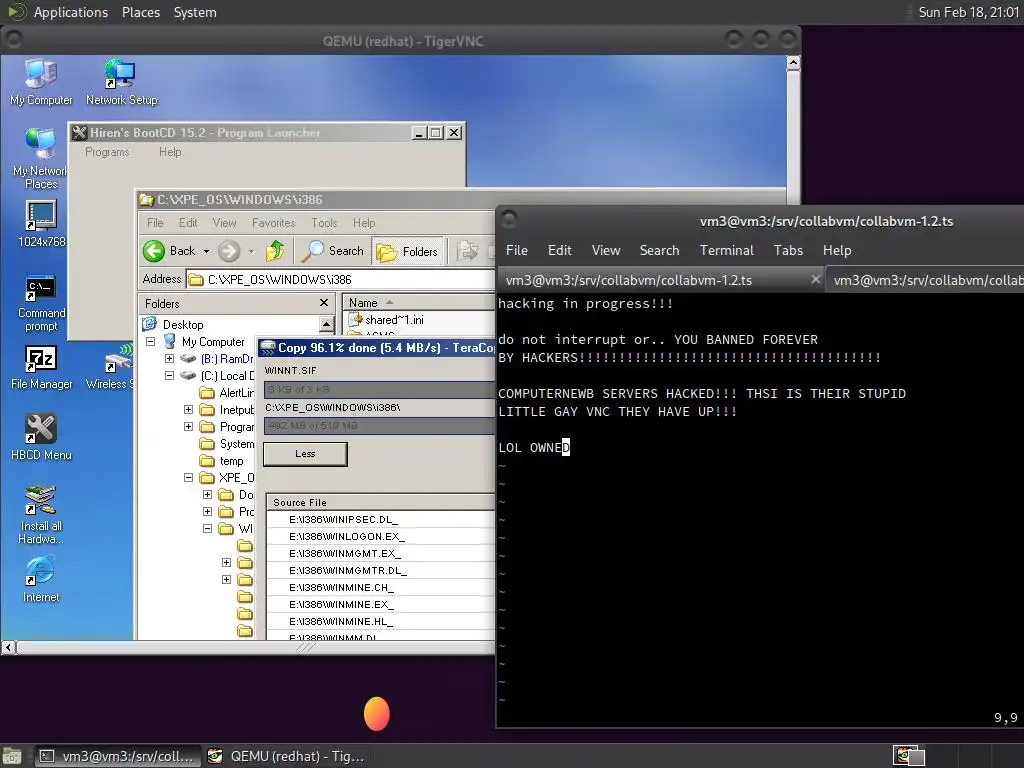1024x768 pixels.
Task: Open Network Setup desktop icon
Action: (121, 82)
